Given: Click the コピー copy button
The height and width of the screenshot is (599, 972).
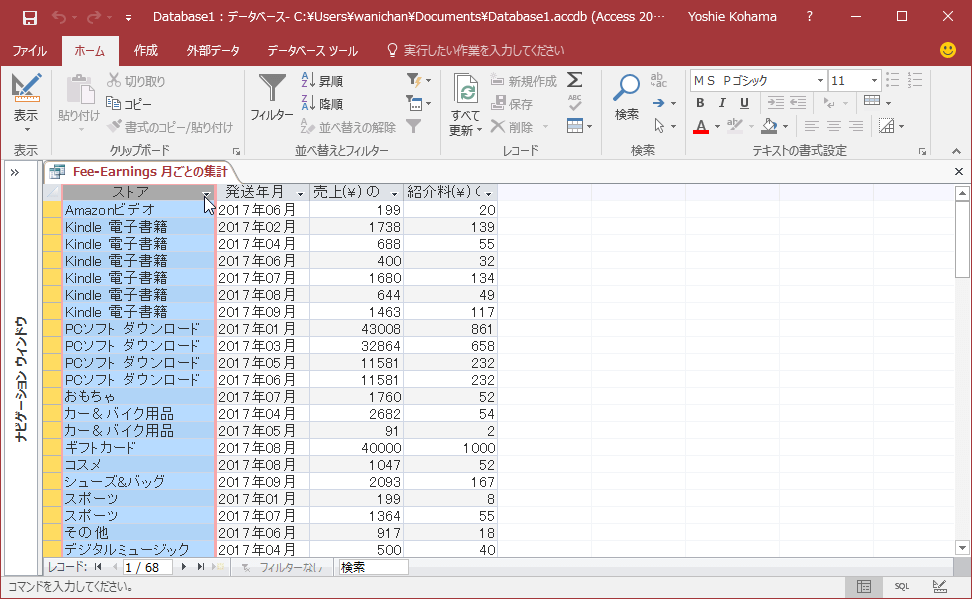Looking at the screenshot, I should pyautogui.click(x=129, y=104).
